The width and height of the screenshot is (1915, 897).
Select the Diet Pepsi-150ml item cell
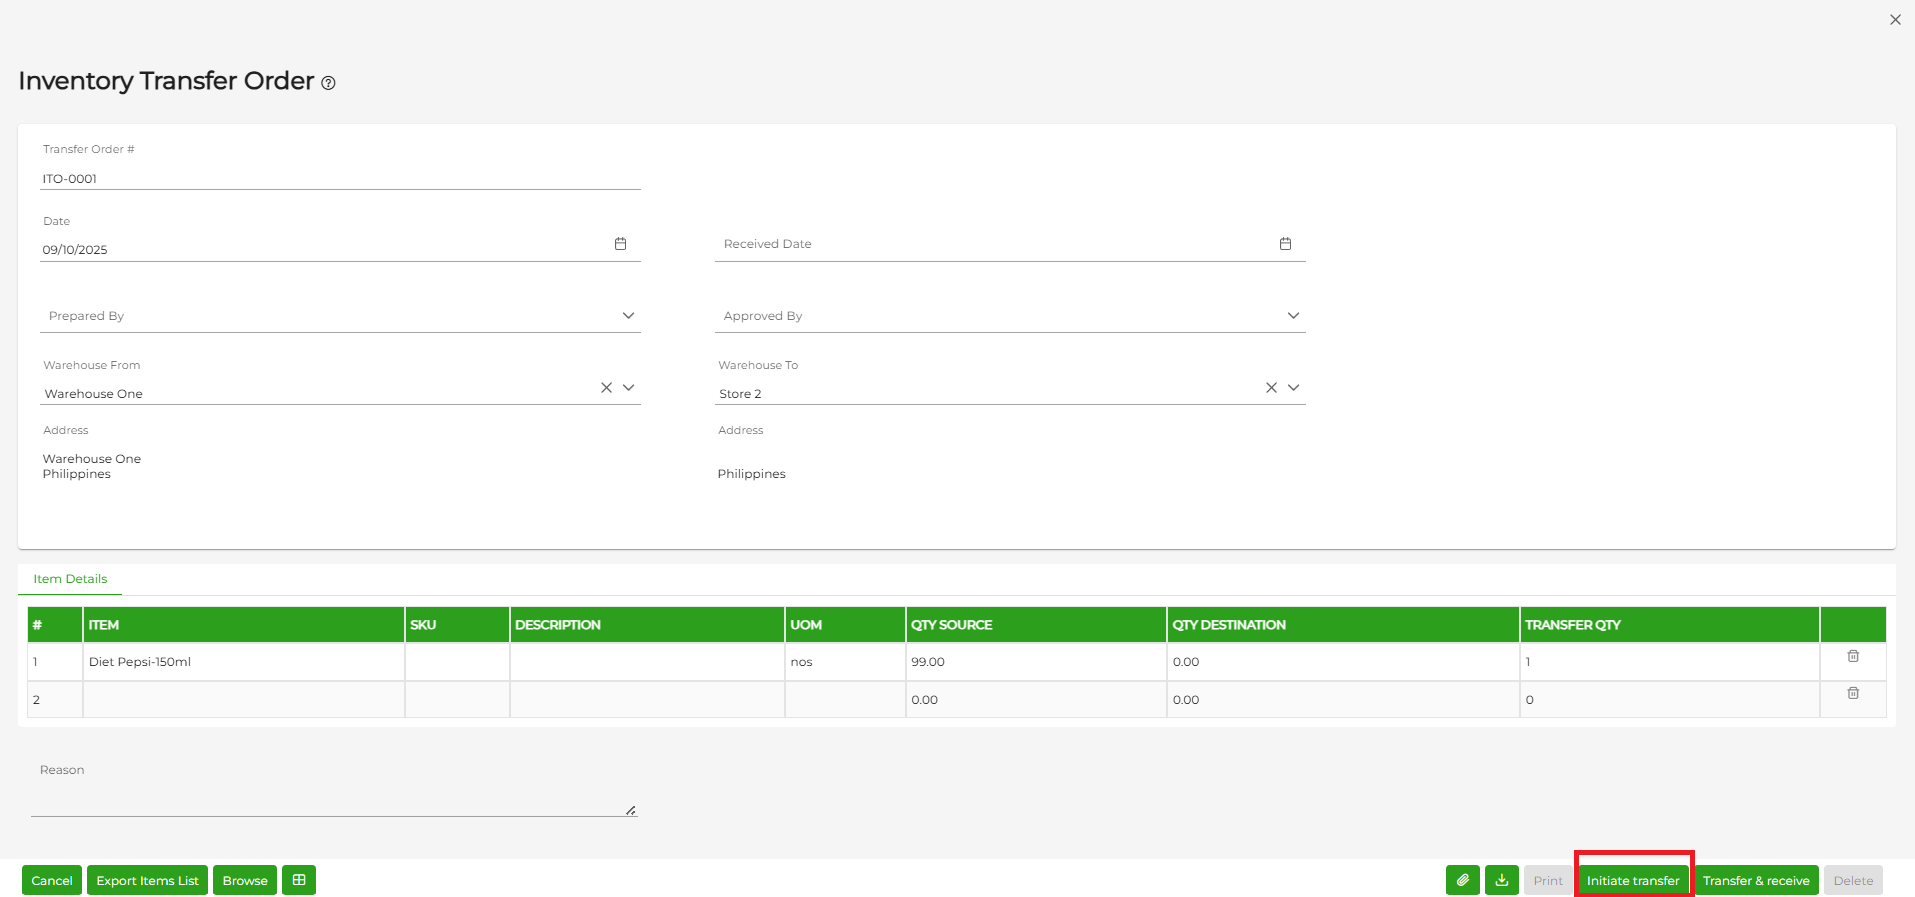[243, 662]
